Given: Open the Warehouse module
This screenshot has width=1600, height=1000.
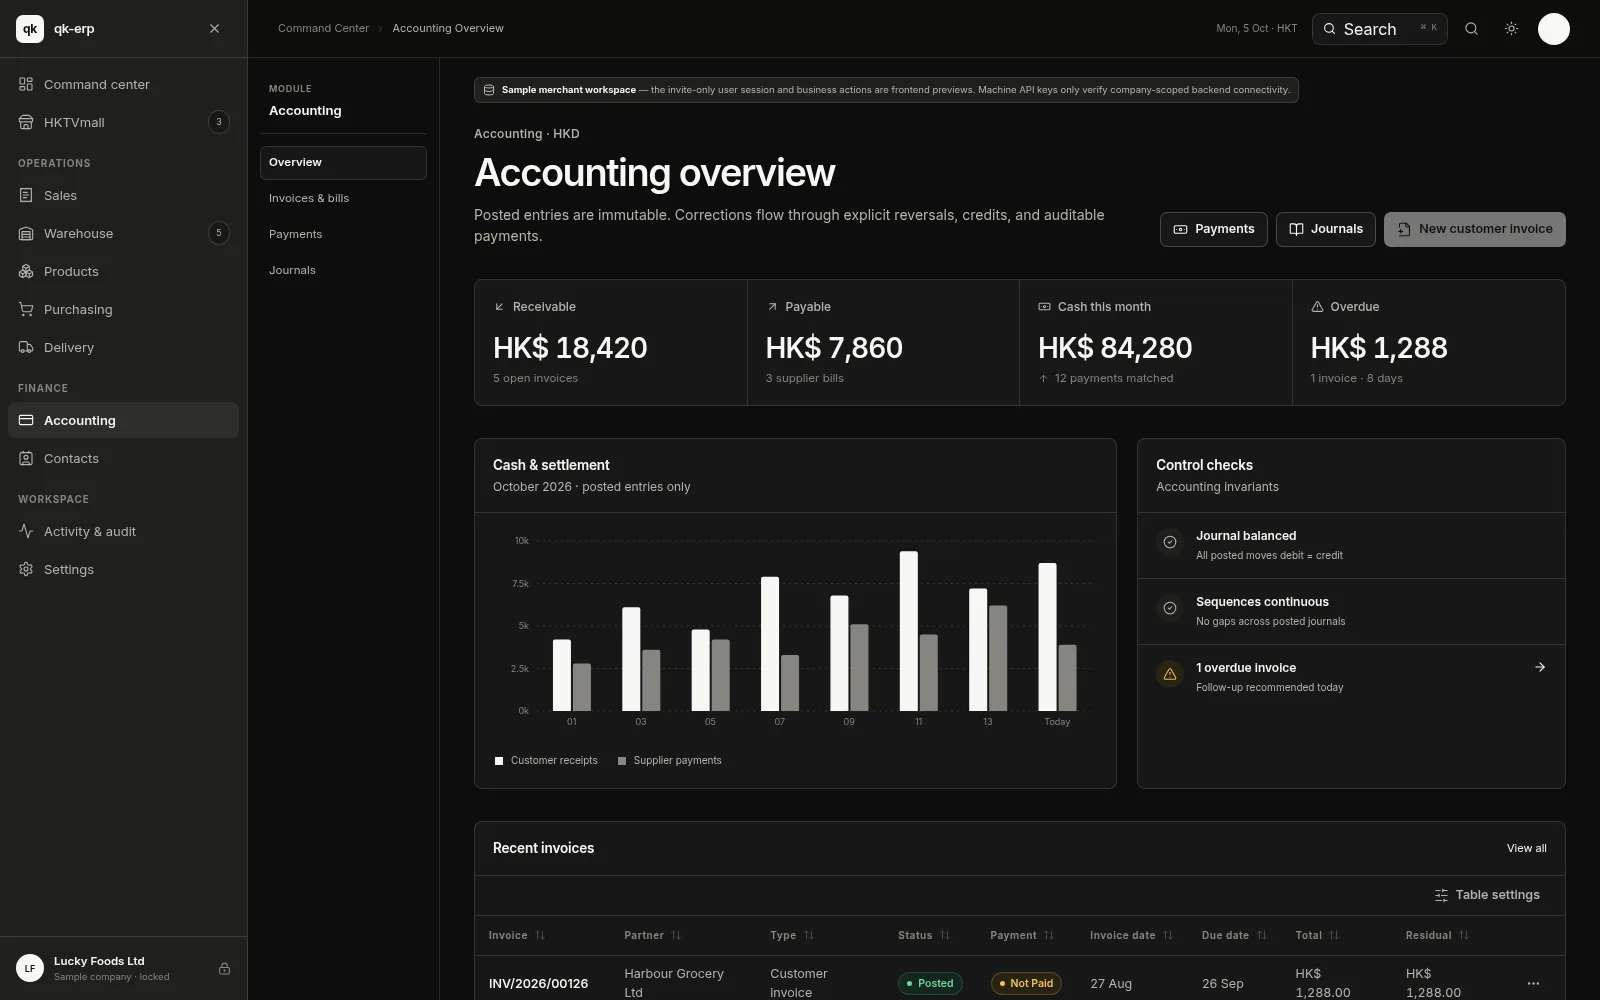Looking at the screenshot, I should point(123,233).
